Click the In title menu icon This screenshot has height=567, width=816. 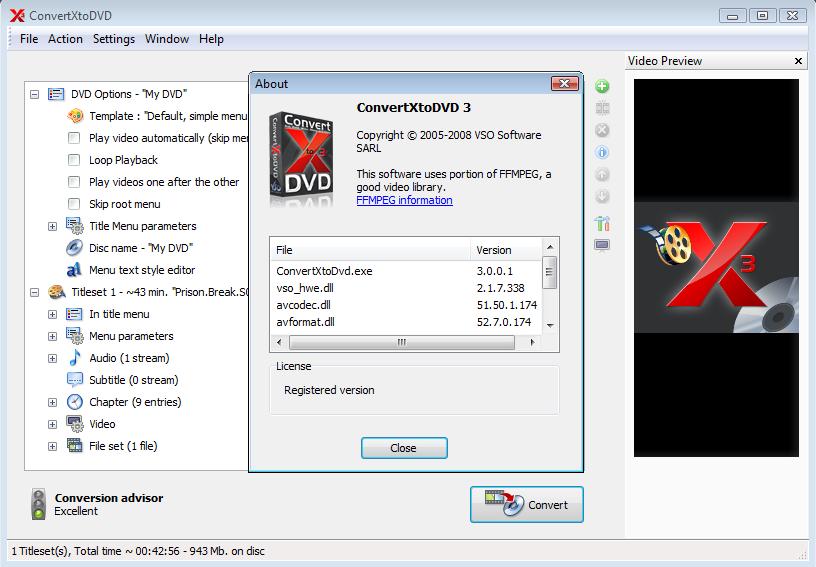tap(74, 314)
